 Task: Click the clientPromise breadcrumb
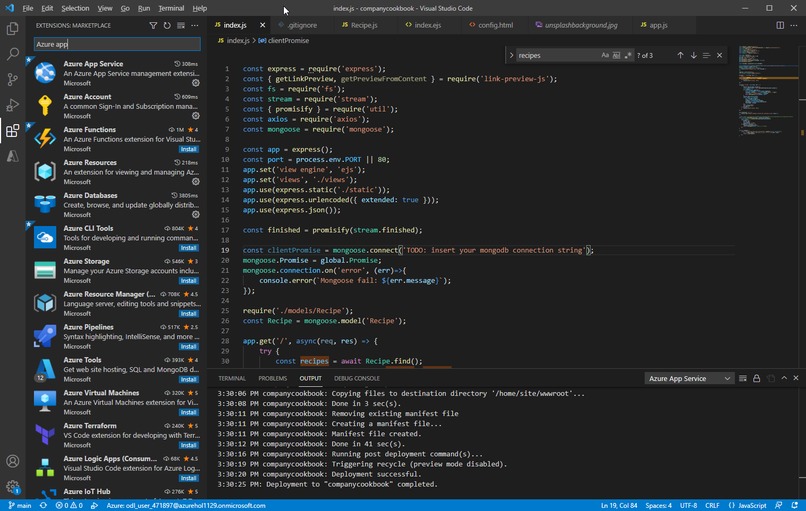[284, 41]
